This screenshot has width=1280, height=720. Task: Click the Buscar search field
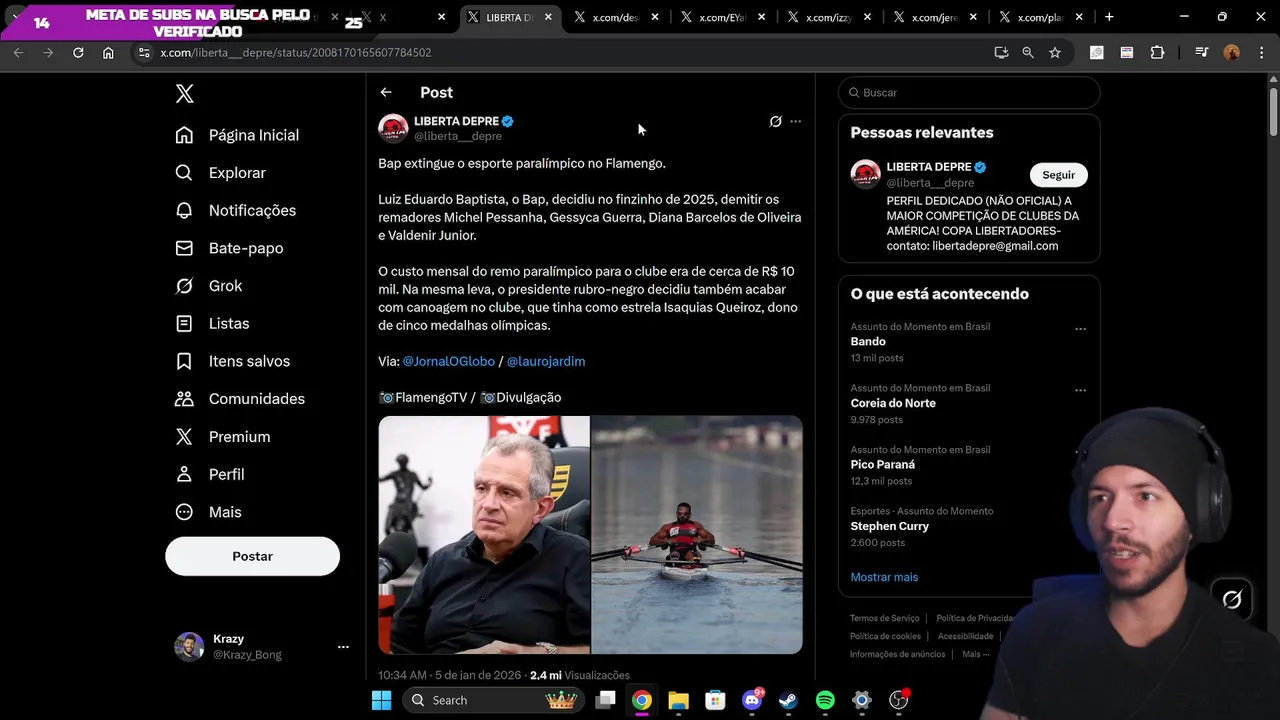pyautogui.click(x=969, y=92)
